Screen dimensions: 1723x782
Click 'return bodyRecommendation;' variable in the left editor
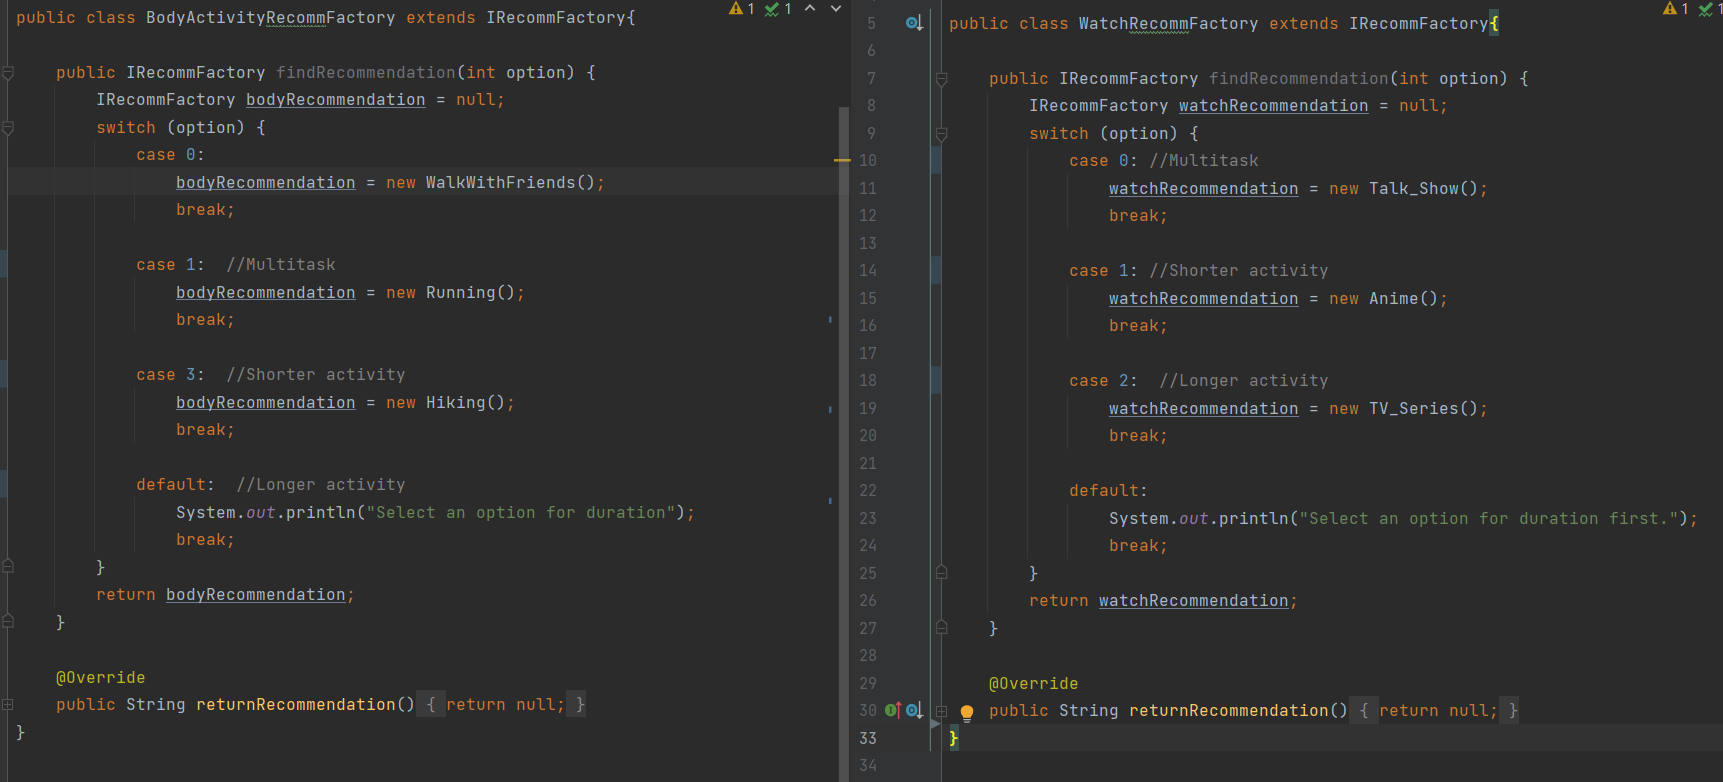(255, 594)
